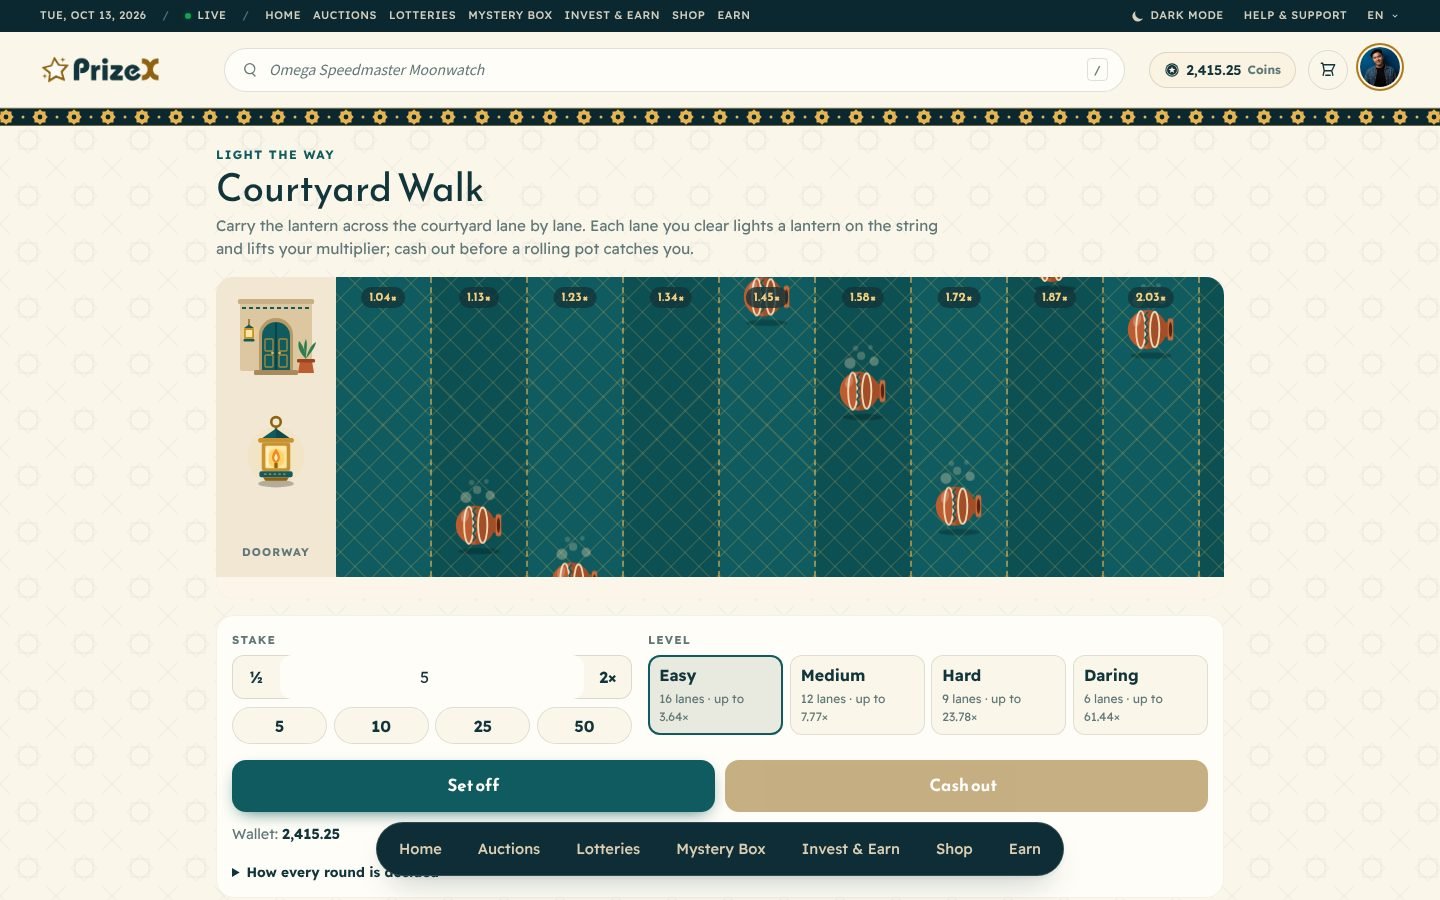Select the Daring level
Viewport: 1440px width, 900px height.
click(1140, 695)
